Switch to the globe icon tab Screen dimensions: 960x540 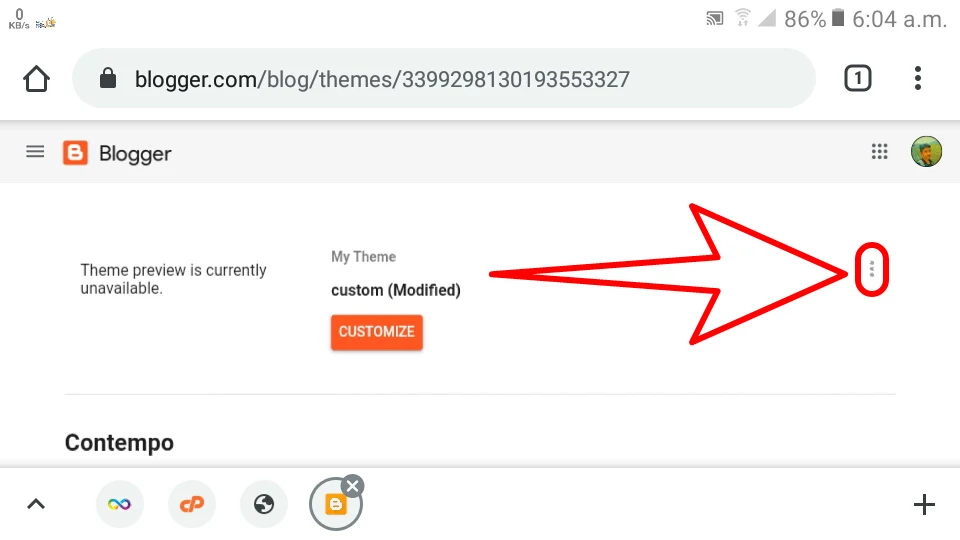(x=264, y=504)
